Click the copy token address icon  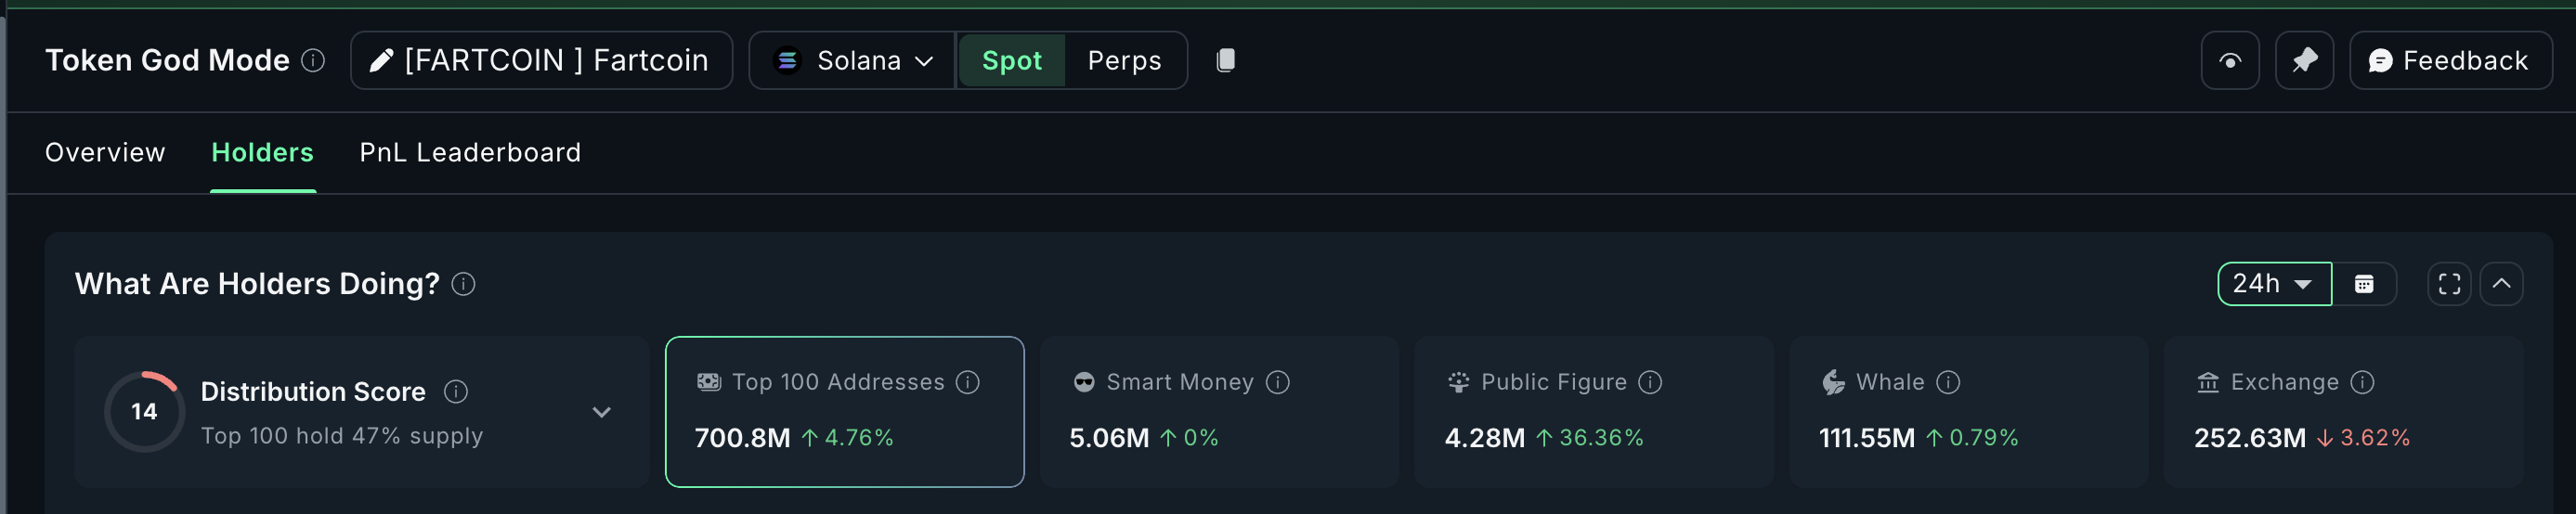(1225, 61)
